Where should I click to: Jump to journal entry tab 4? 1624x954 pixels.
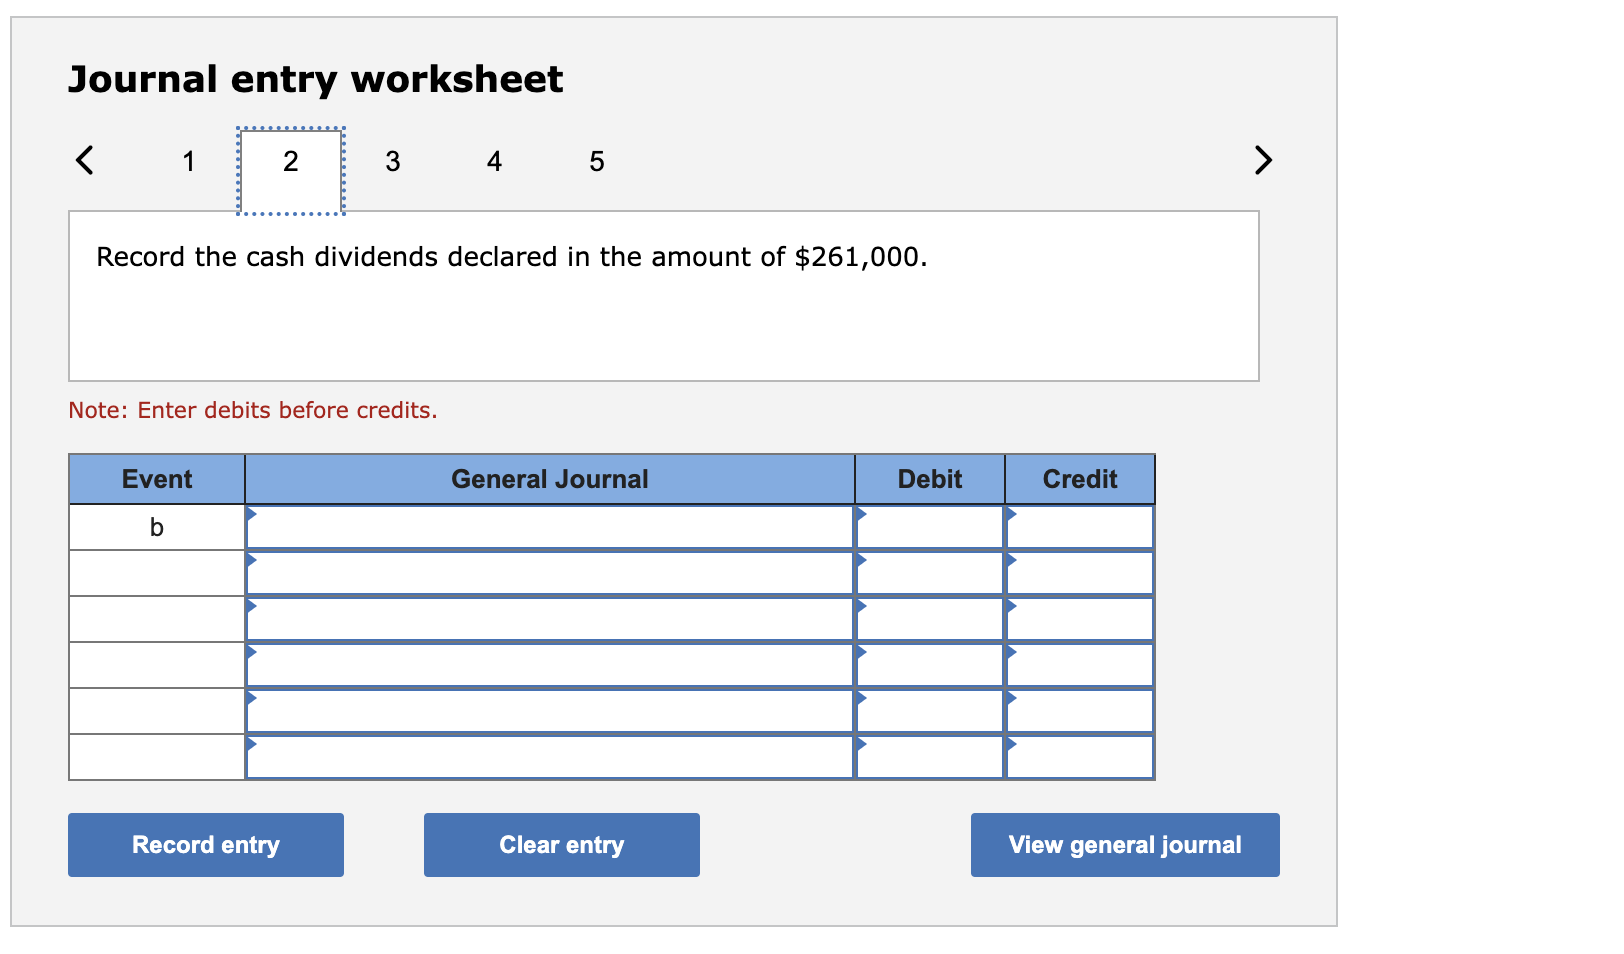tap(494, 161)
